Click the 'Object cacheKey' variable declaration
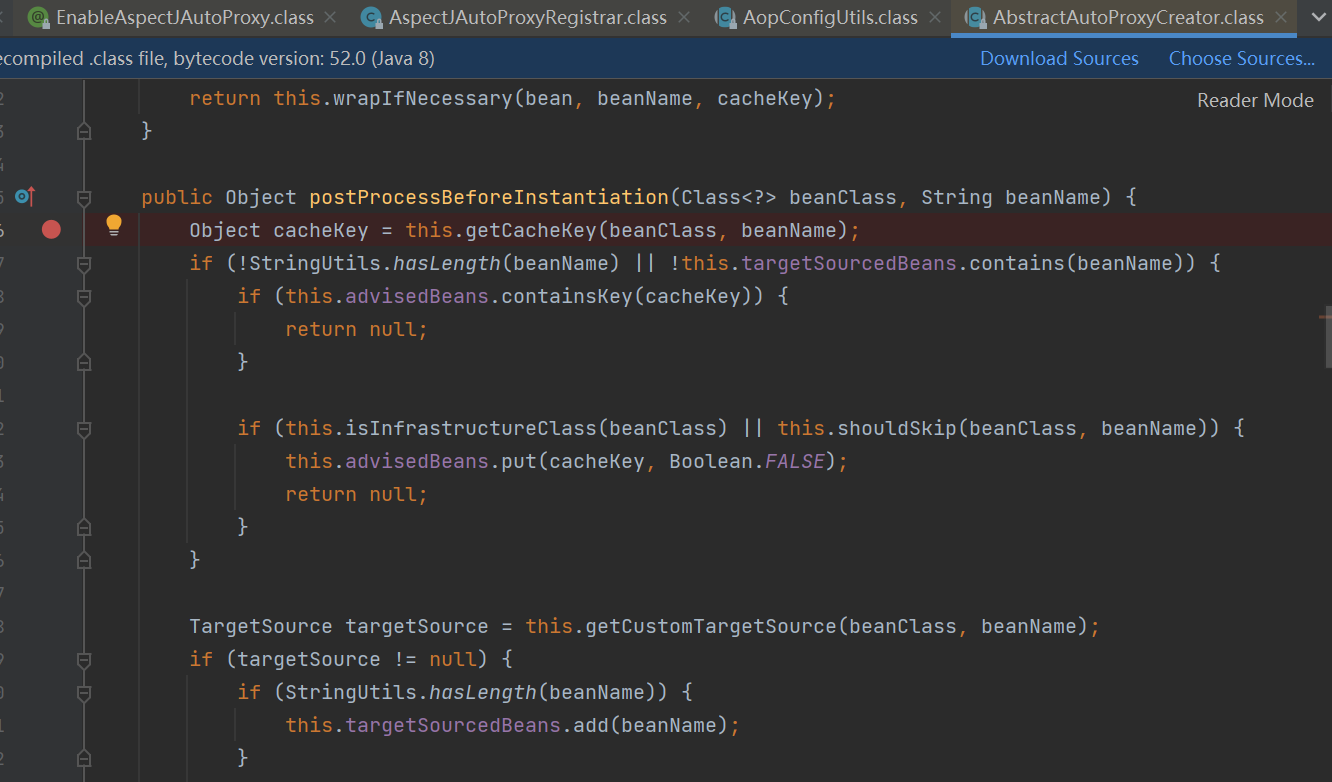This screenshot has height=782, width=1332. (x=279, y=230)
